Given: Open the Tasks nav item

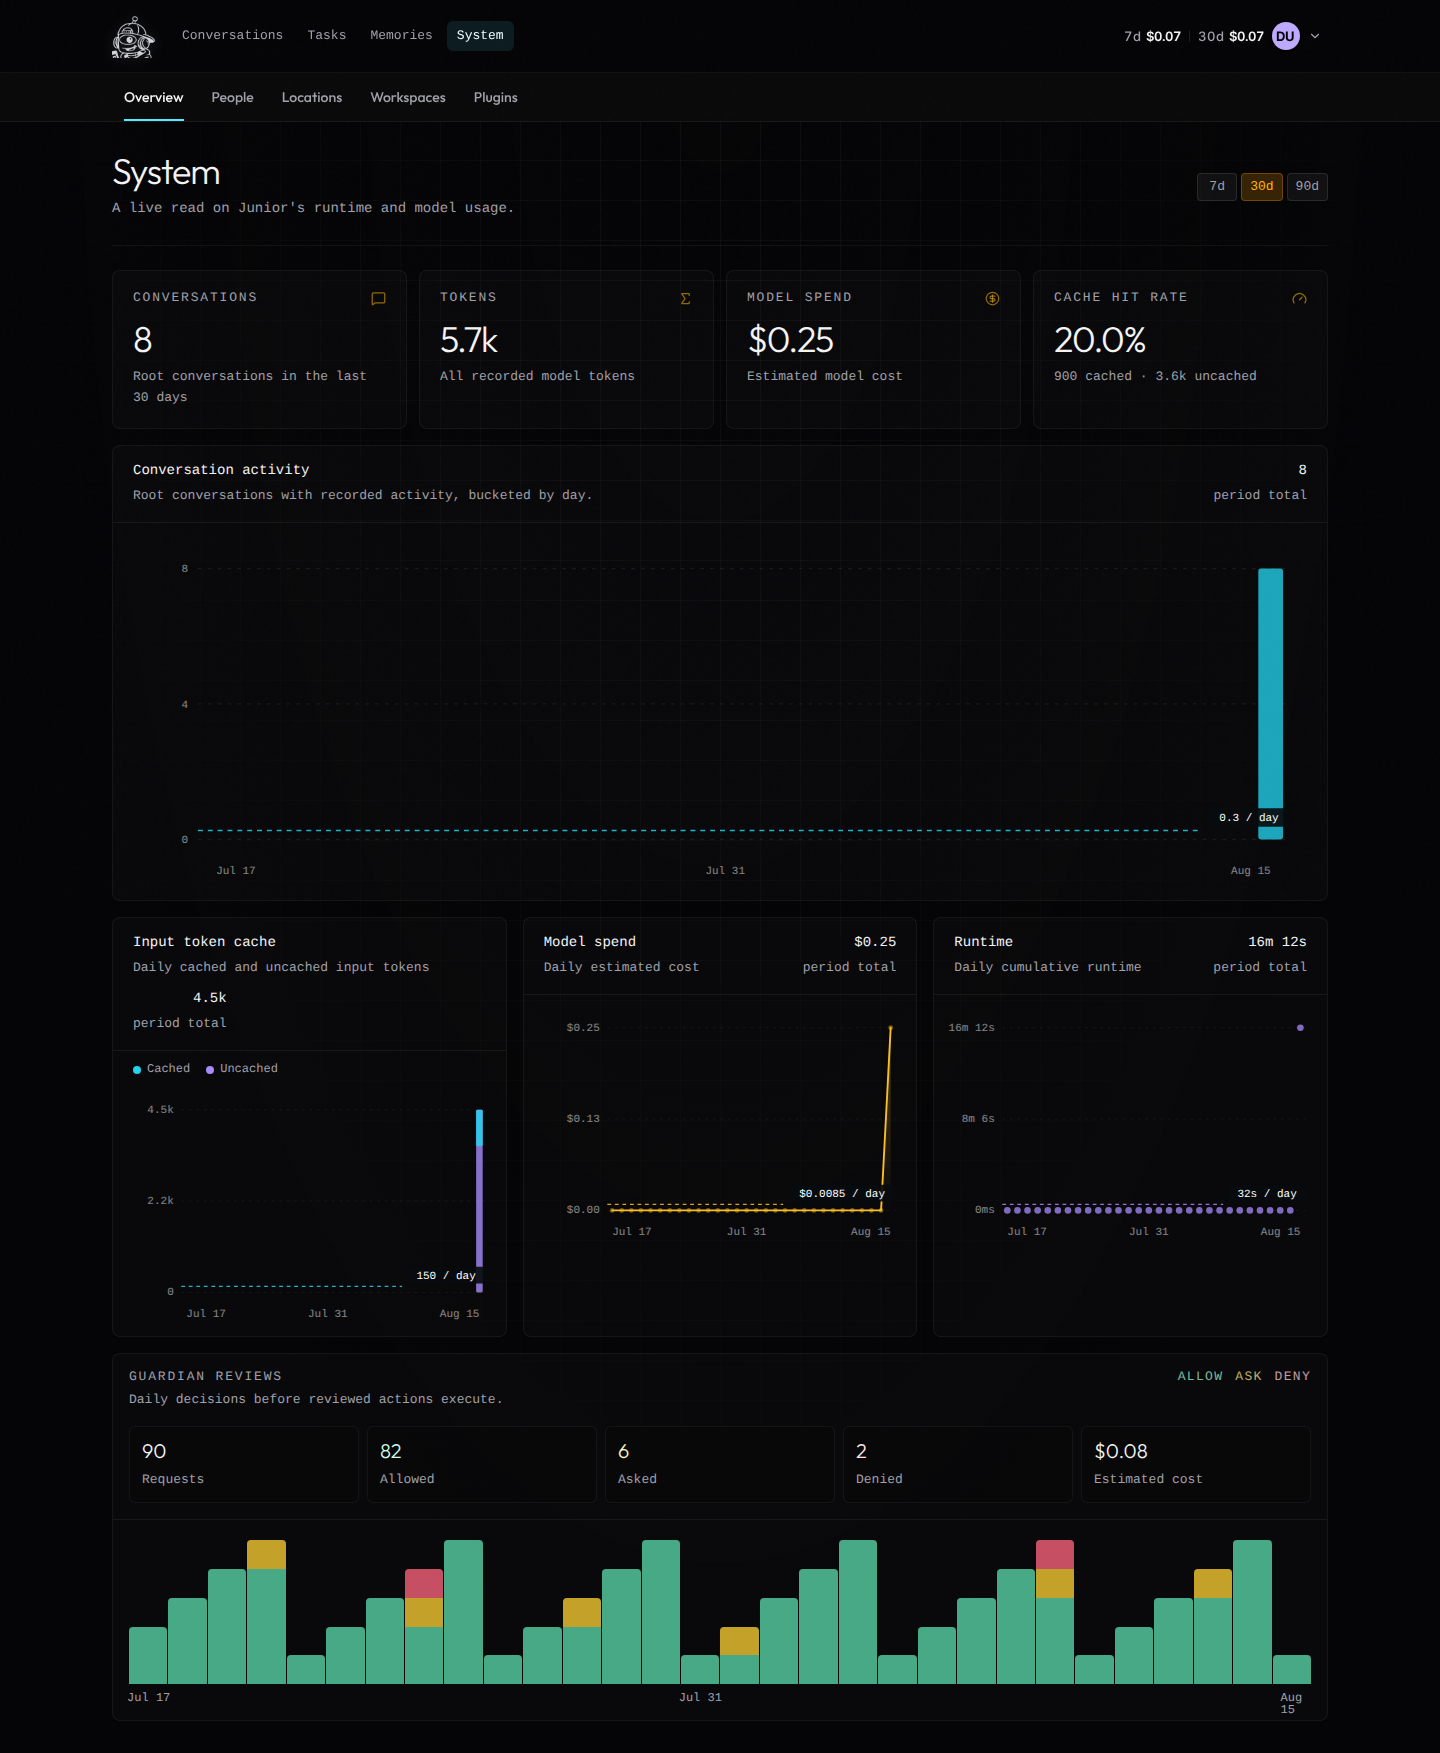Looking at the screenshot, I should click(x=326, y=35).
